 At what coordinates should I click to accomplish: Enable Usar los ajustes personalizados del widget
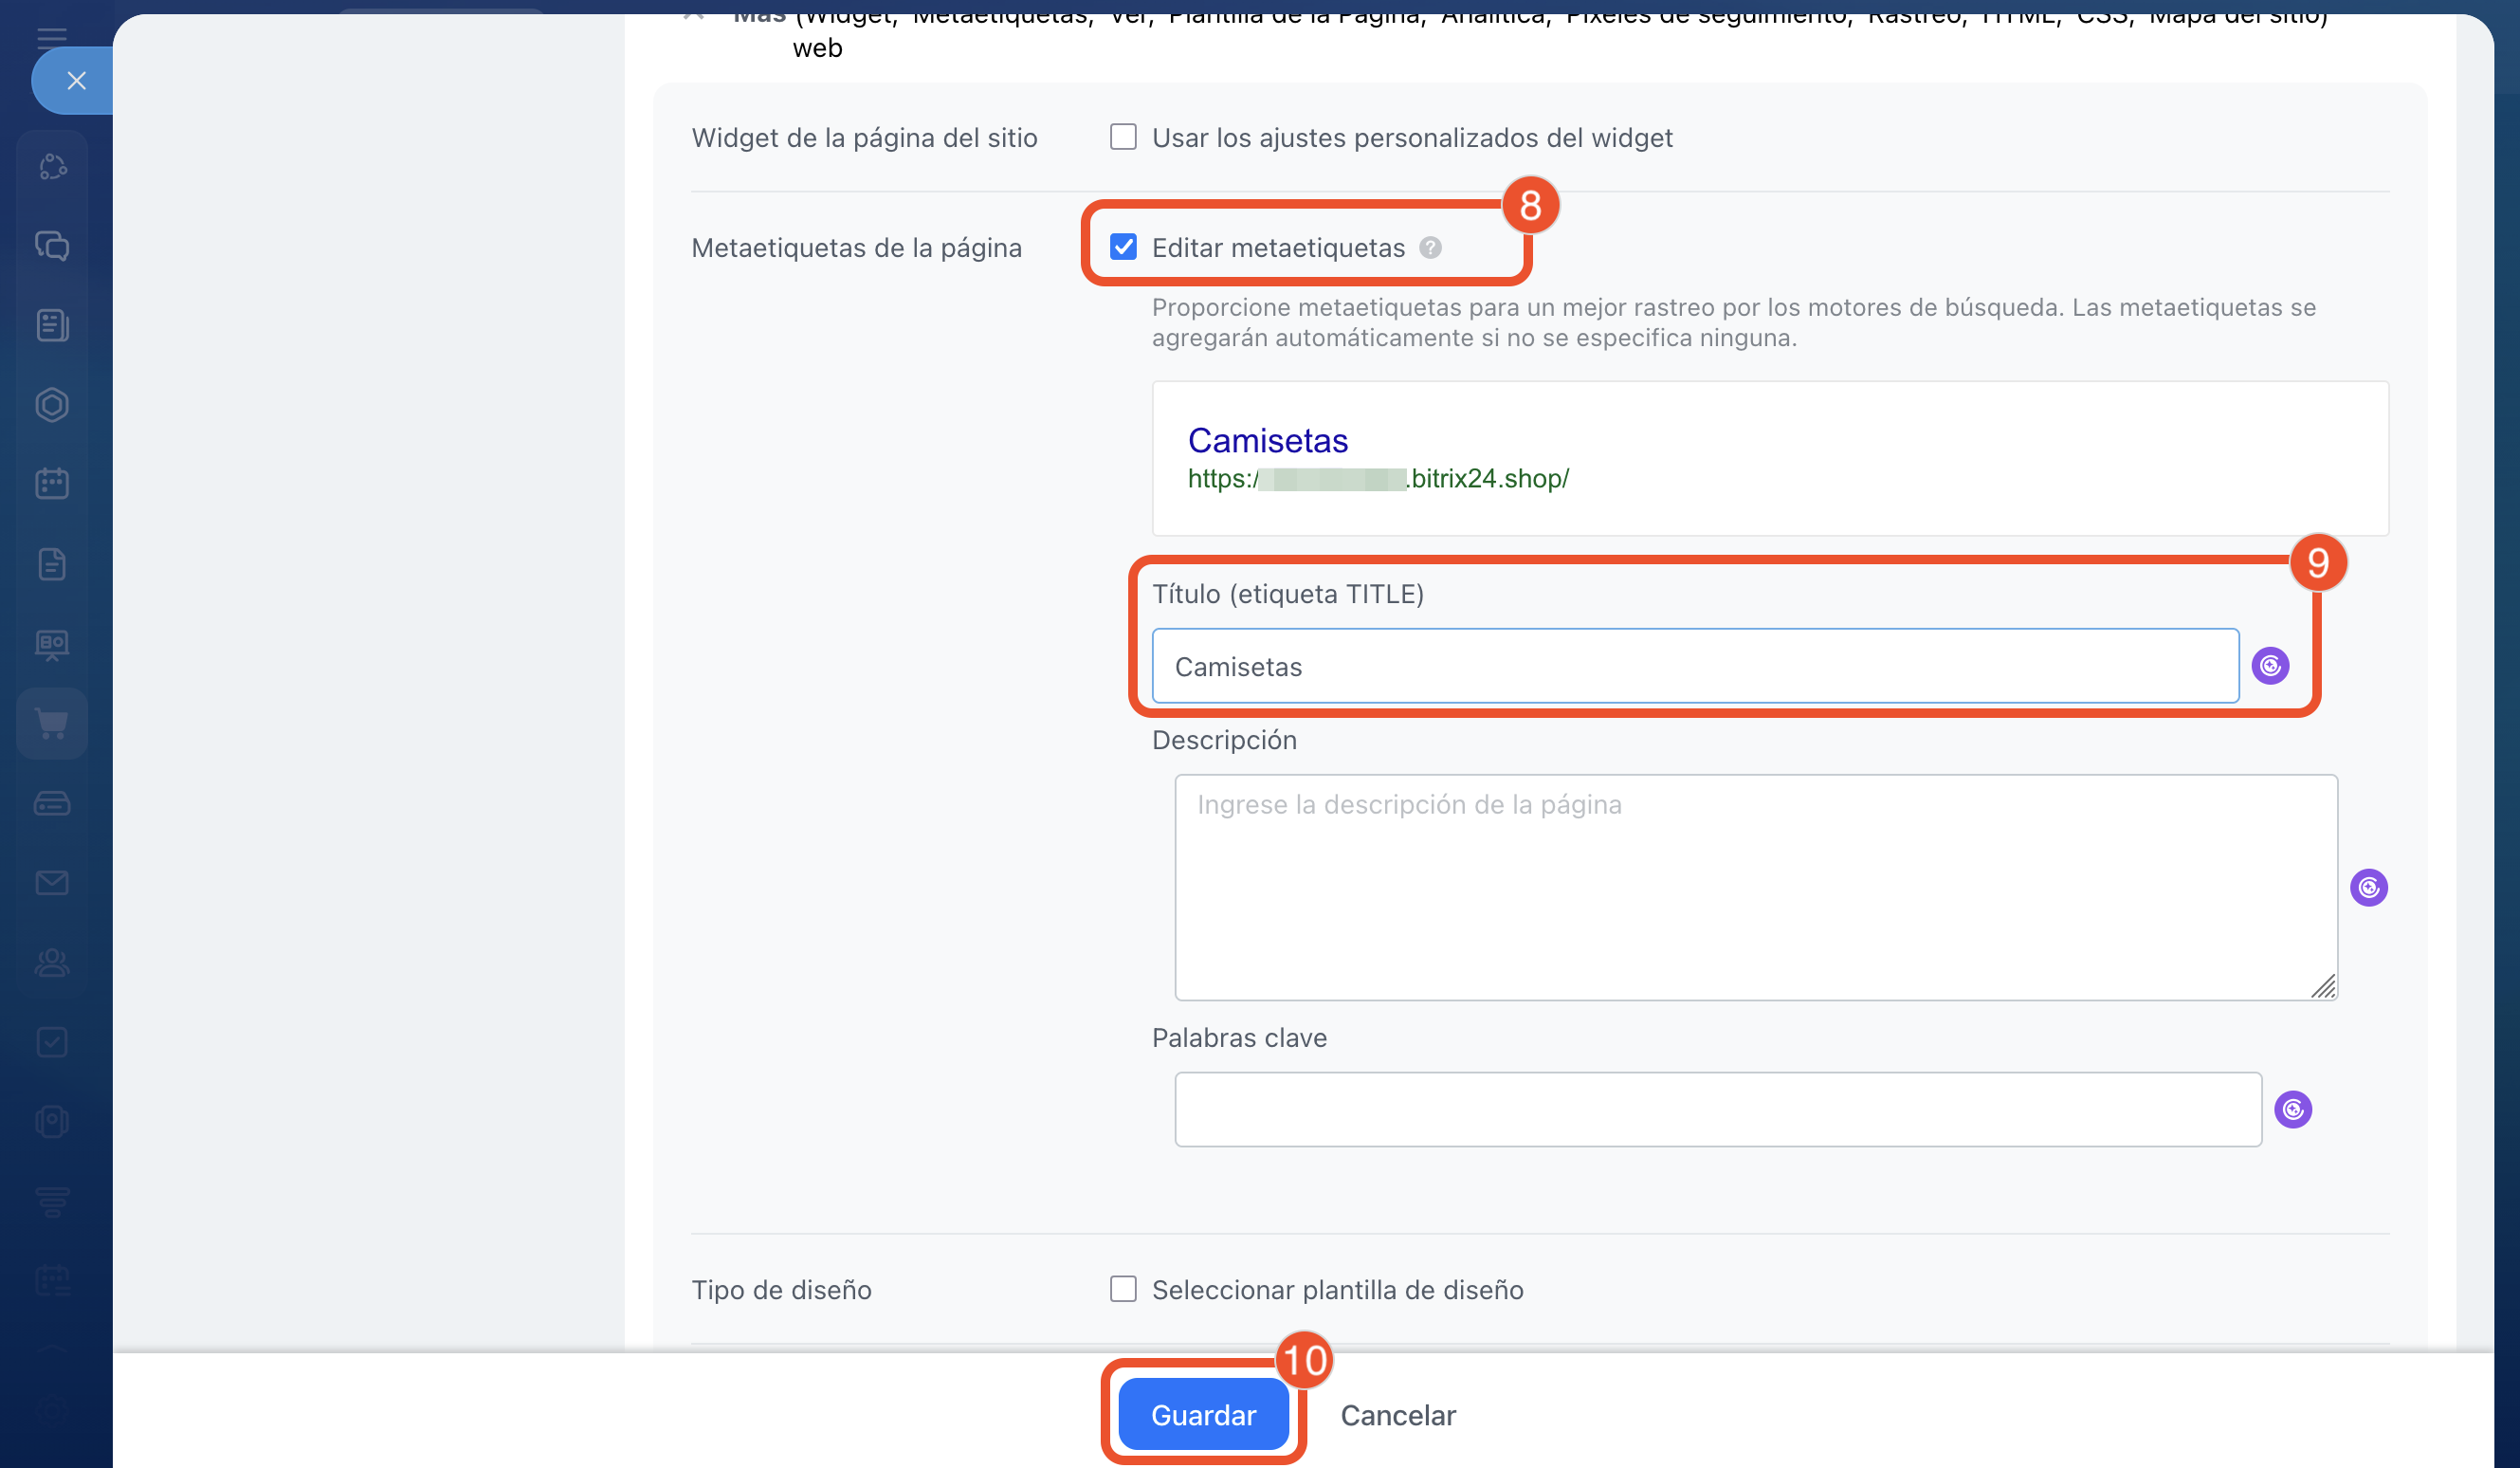(1123, 137)
